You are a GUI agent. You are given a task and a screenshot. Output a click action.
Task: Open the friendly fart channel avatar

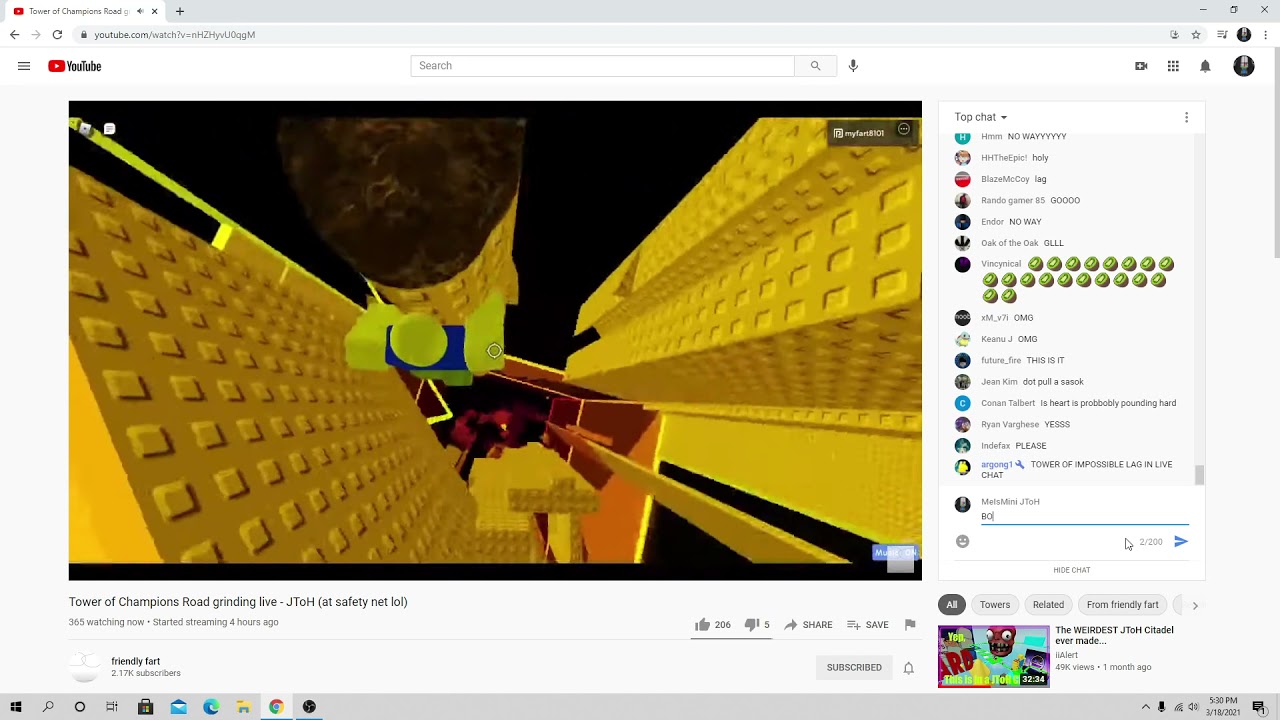(85, 668)
